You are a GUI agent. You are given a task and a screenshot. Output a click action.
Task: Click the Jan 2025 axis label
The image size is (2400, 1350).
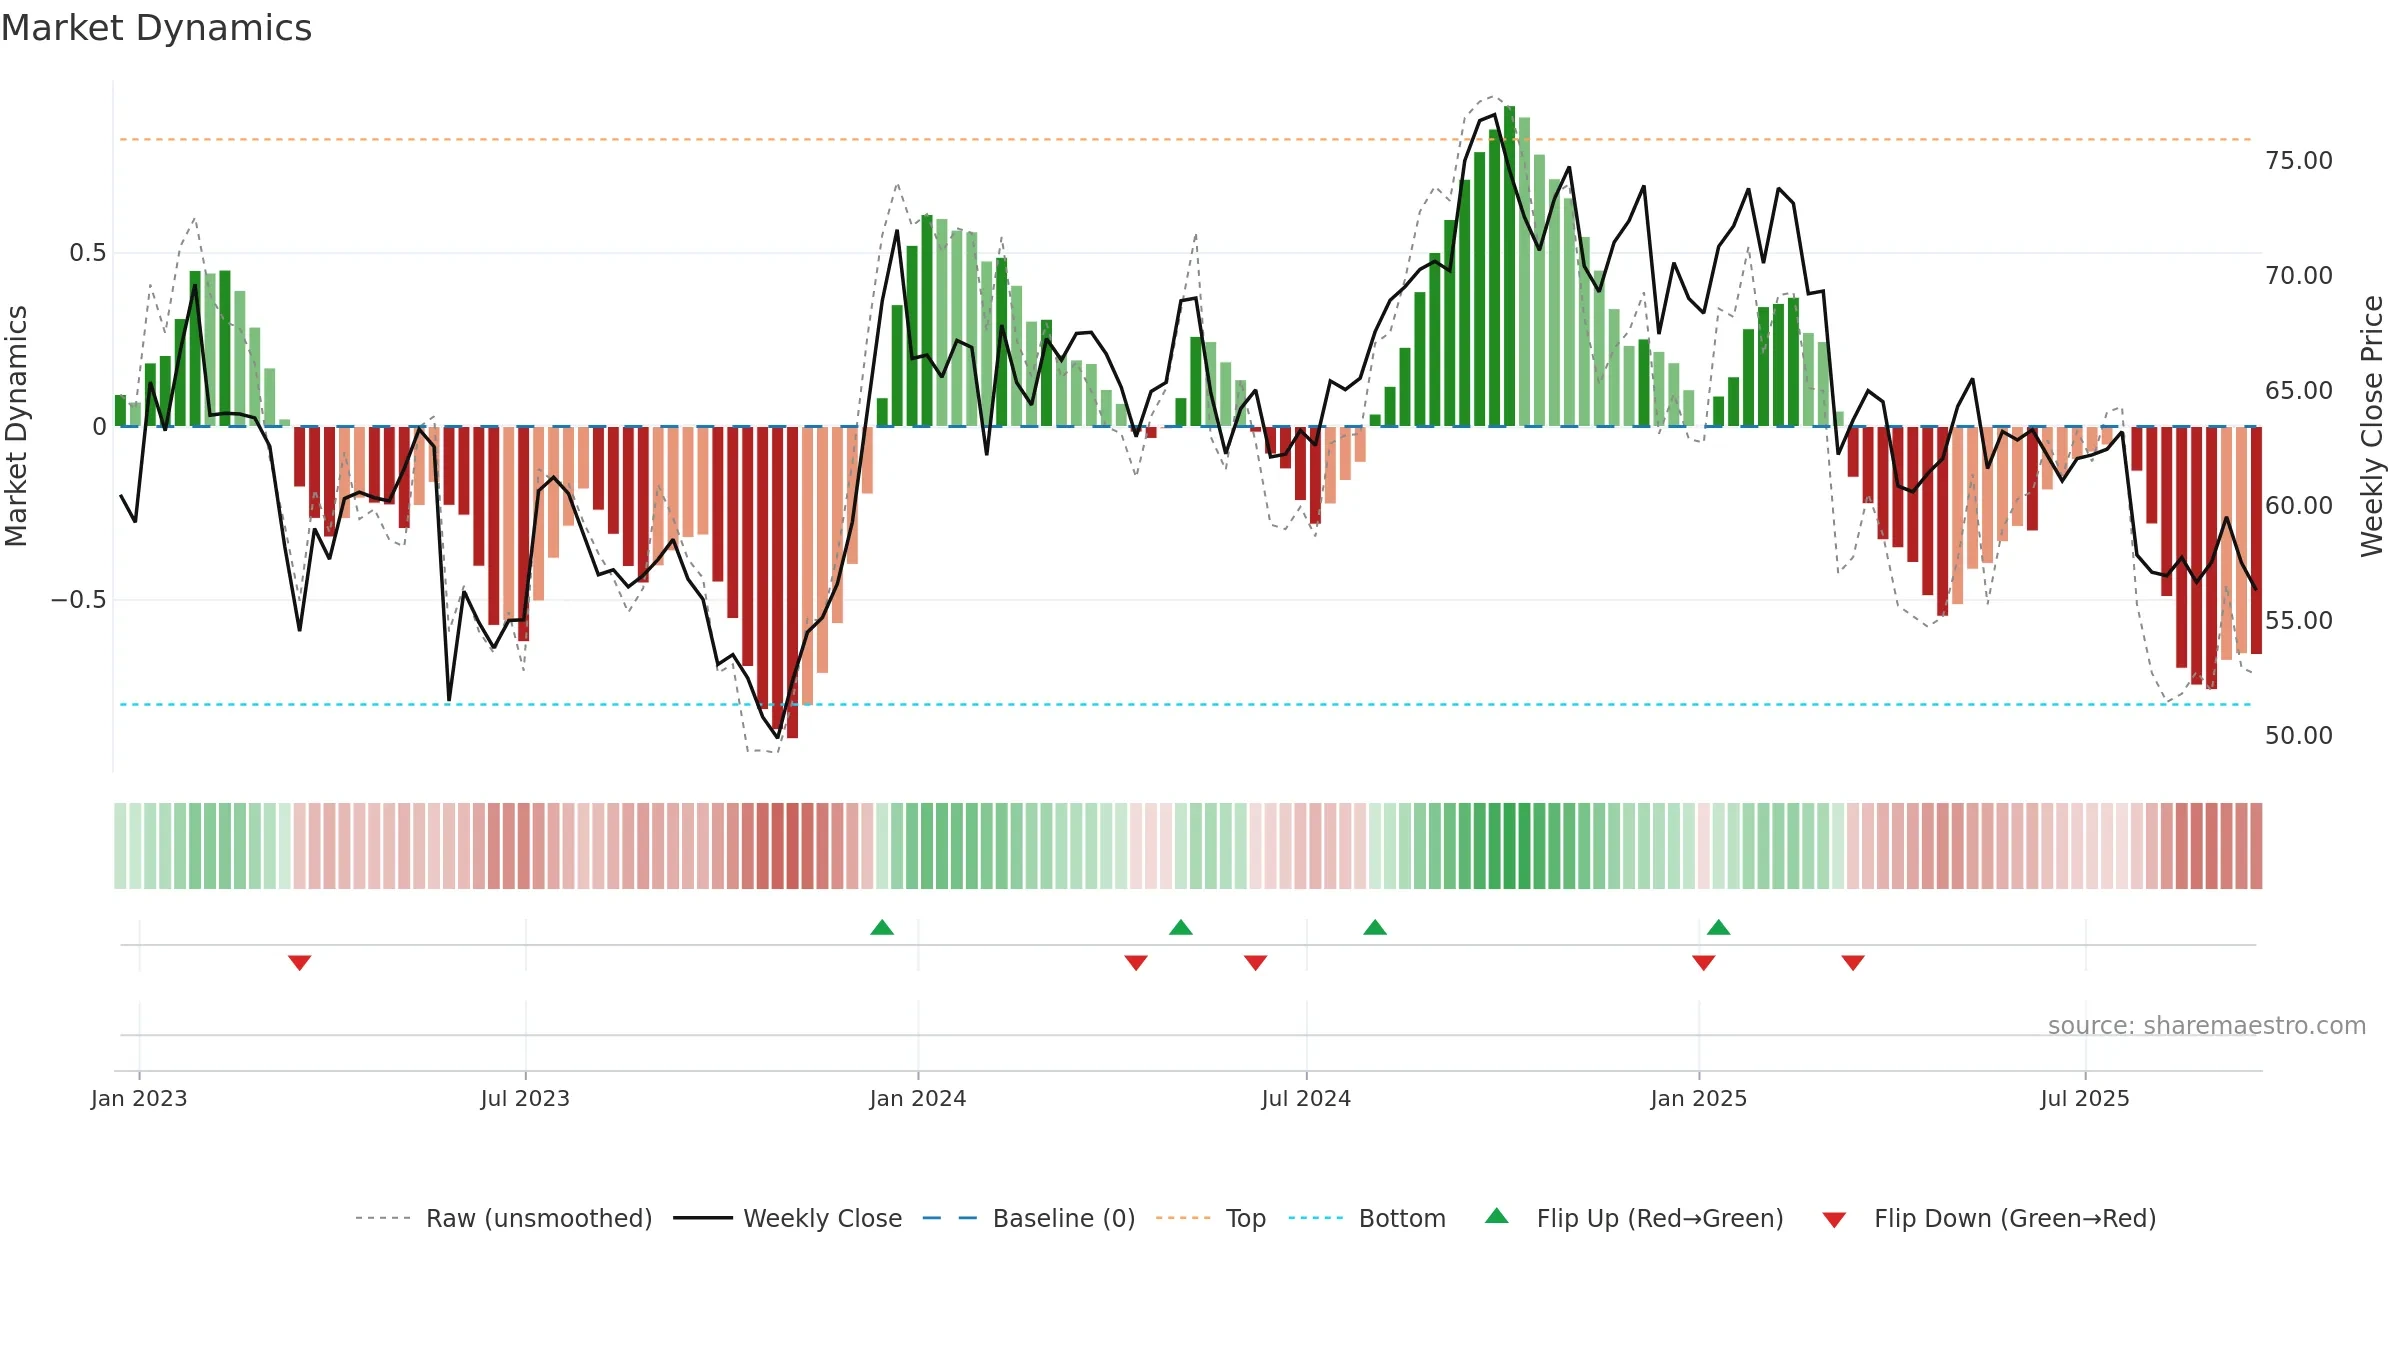click(x=1699, y=1098)
